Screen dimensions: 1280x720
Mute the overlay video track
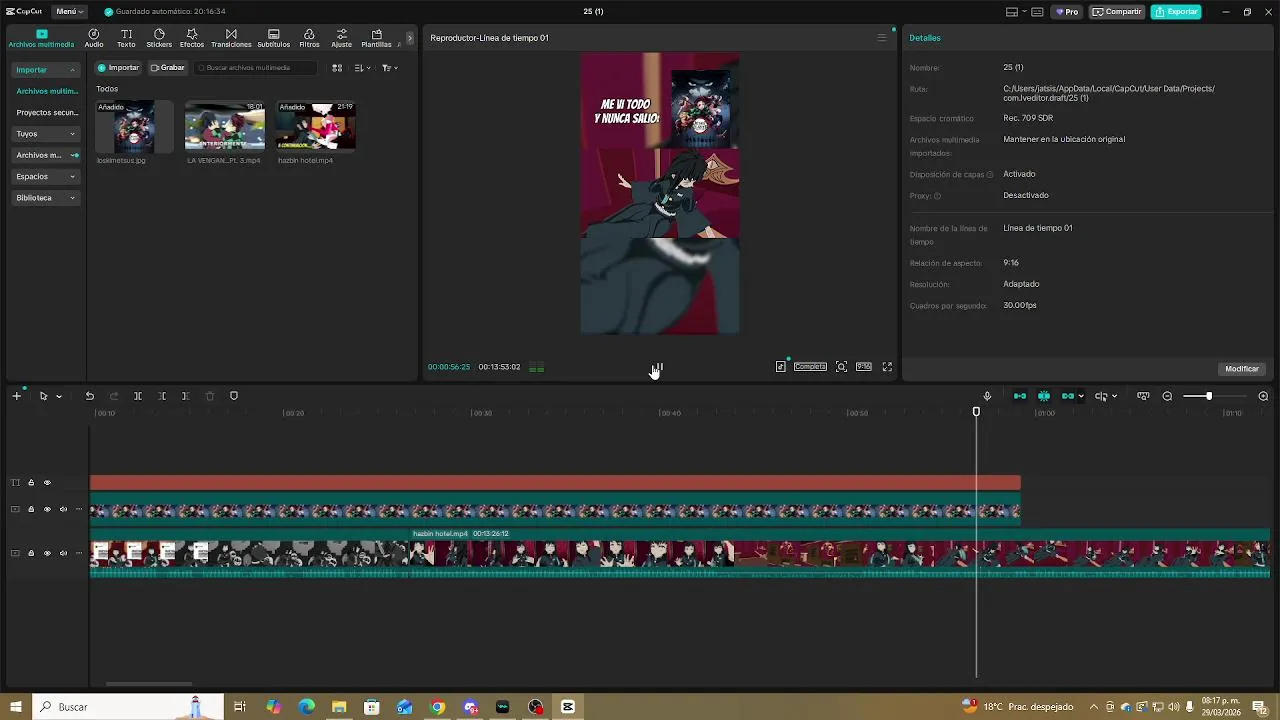63,509
